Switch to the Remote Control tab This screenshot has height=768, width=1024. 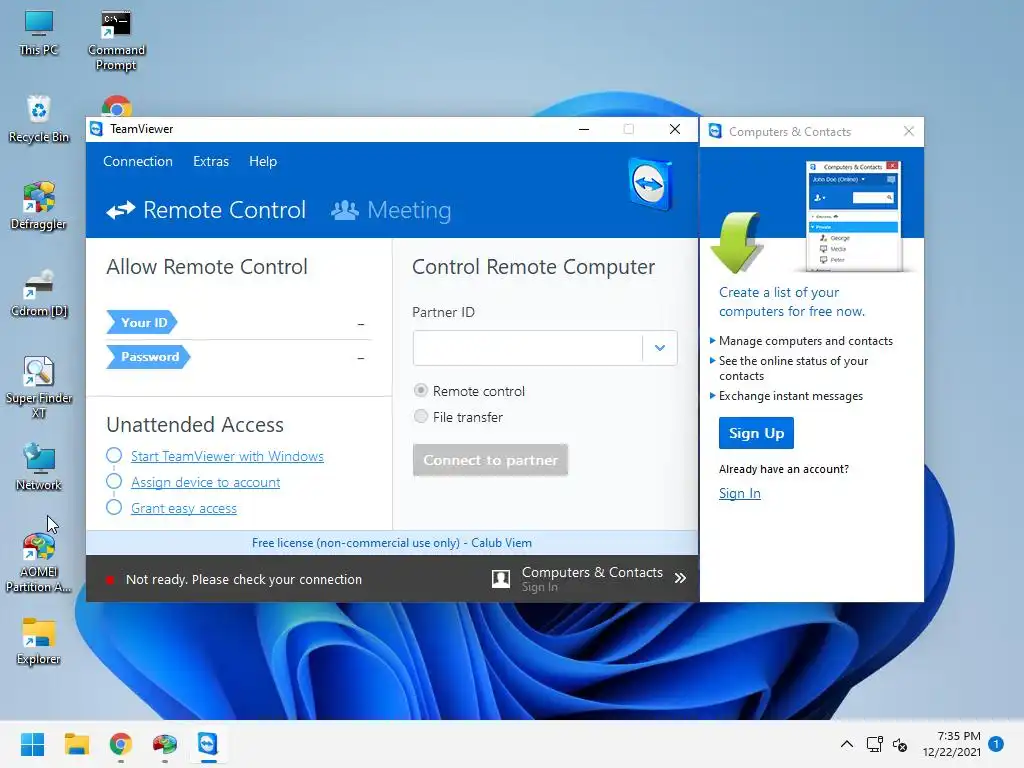206,210
